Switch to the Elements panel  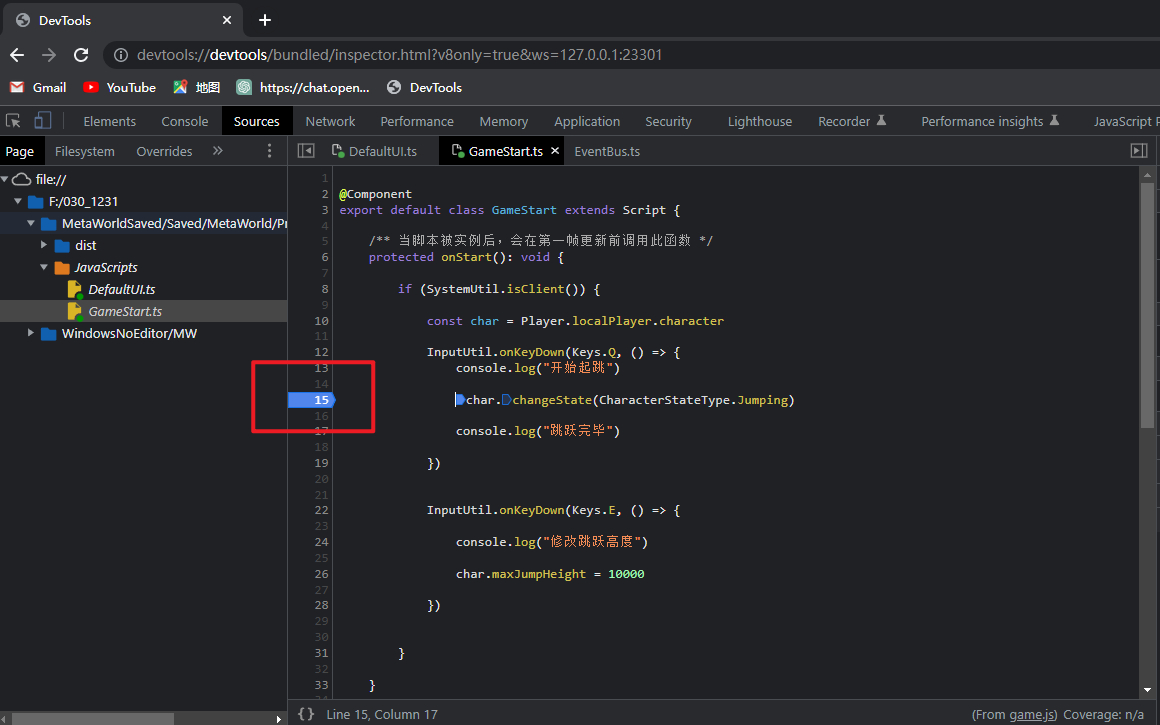(x=109, y=121)
